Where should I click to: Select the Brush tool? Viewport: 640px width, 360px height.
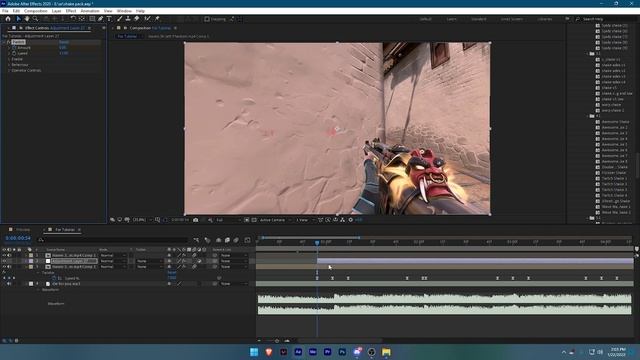click(x=120, y=19)
